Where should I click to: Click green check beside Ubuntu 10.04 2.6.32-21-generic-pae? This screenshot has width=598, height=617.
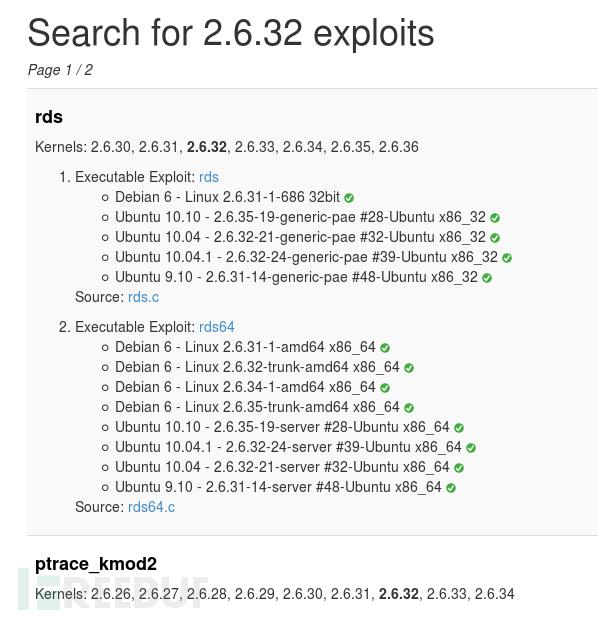click(x=495, y=238)
